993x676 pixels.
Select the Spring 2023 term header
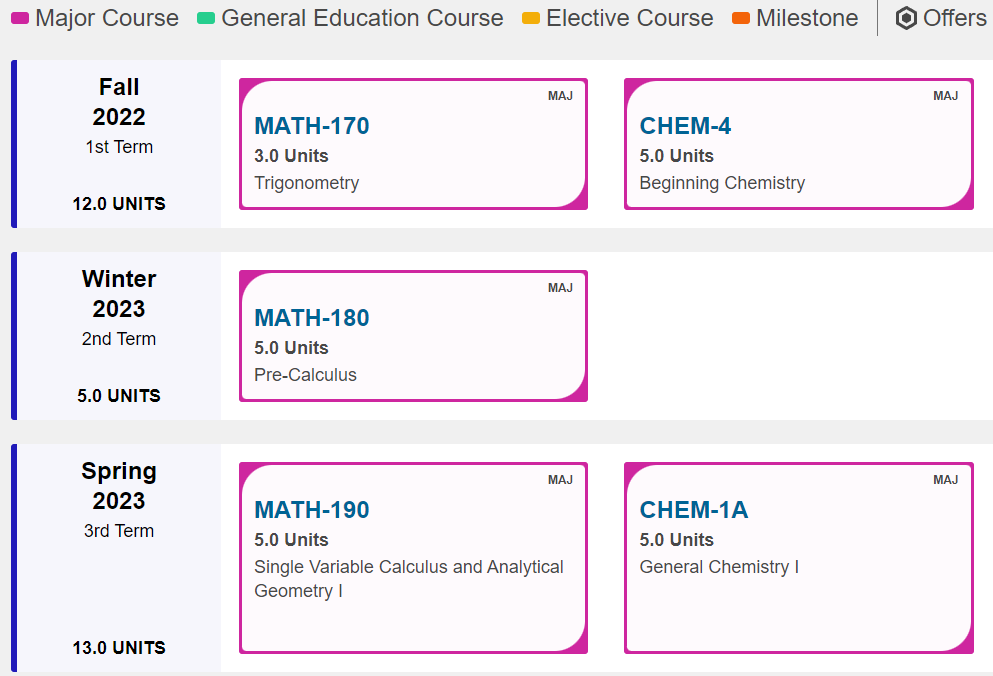click(119, 485)
